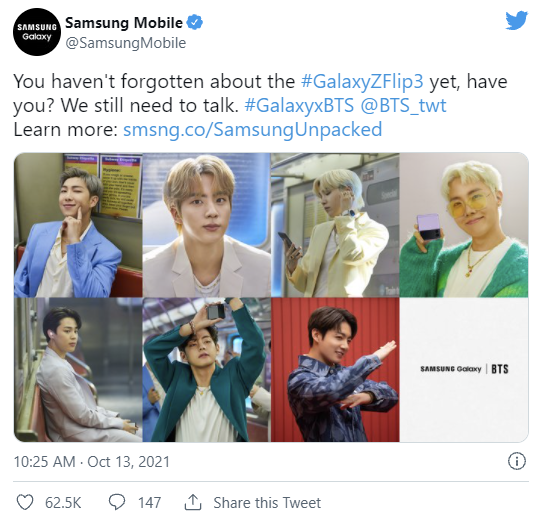Click the 62.5K likes count
The image size is (537, 516).
(63, 503)
